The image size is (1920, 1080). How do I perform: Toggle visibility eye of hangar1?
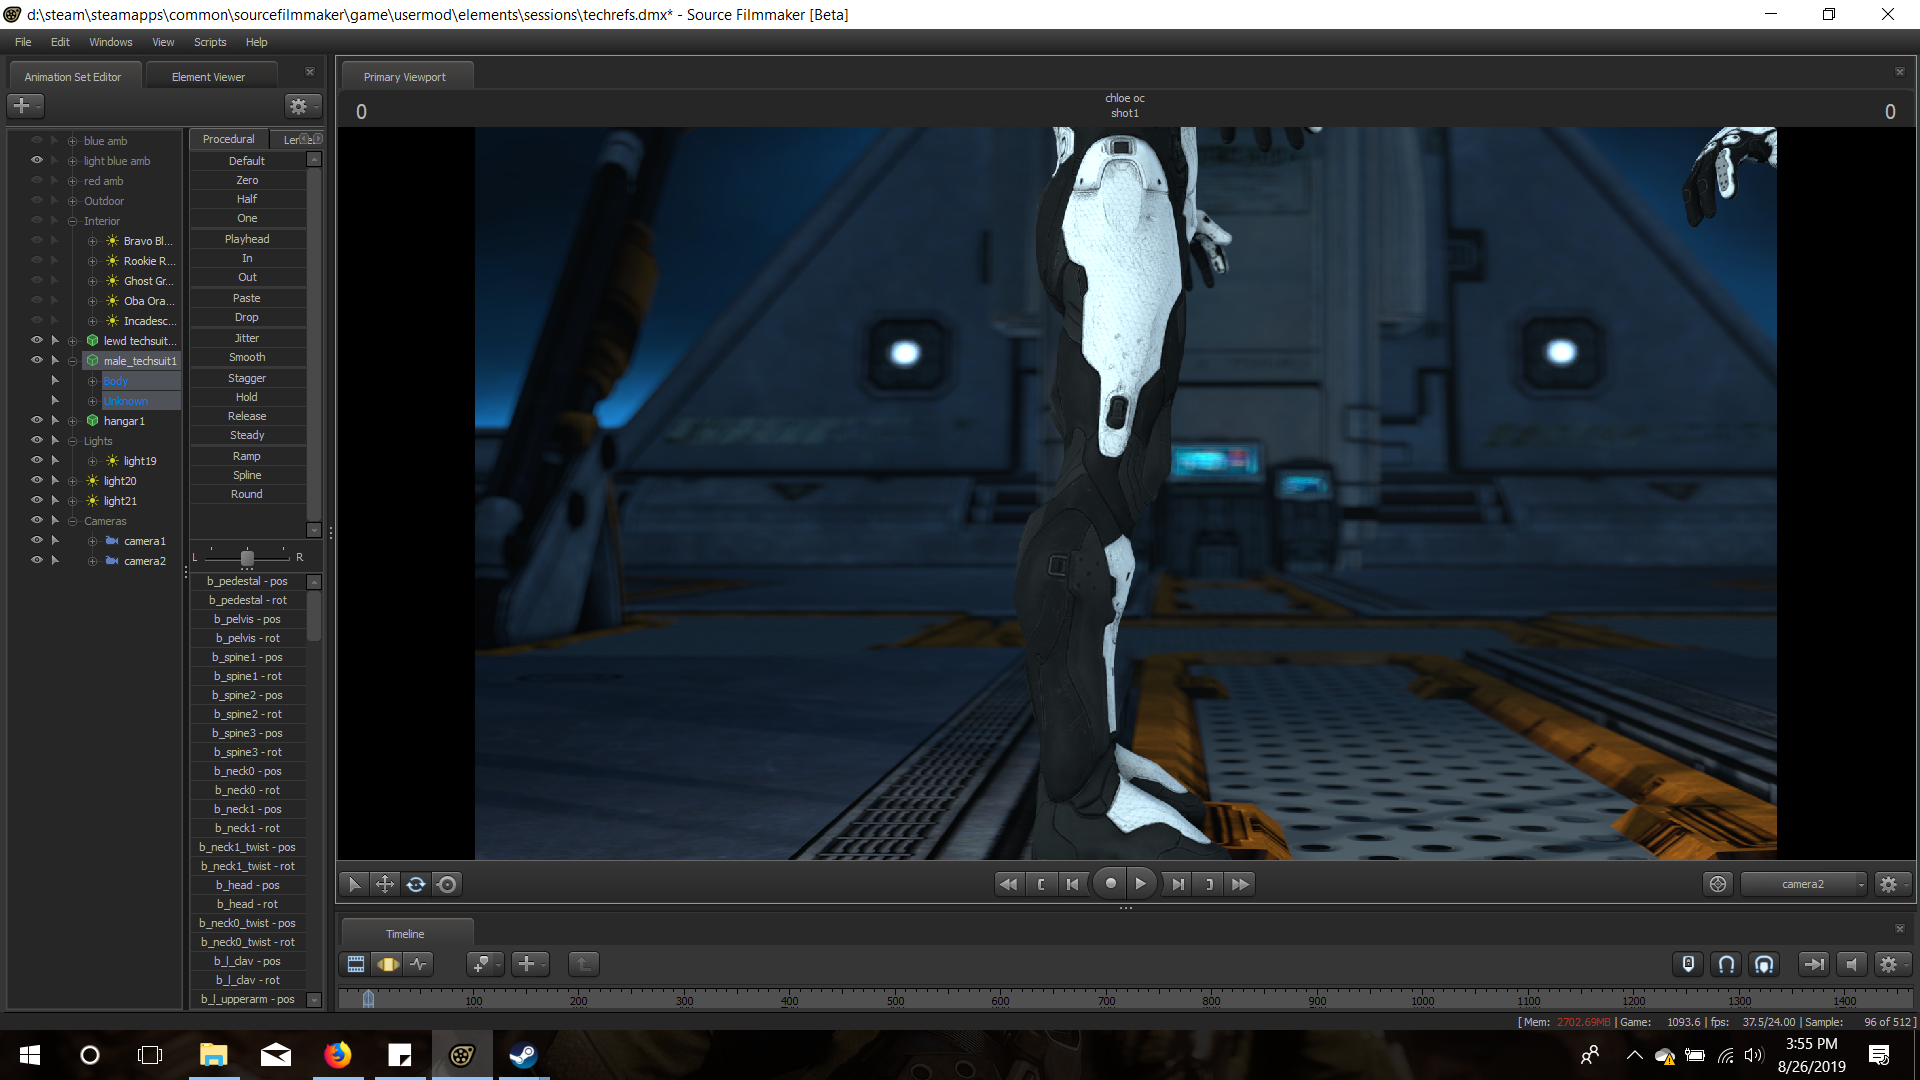pyautogui.click(x=37, y=420)
